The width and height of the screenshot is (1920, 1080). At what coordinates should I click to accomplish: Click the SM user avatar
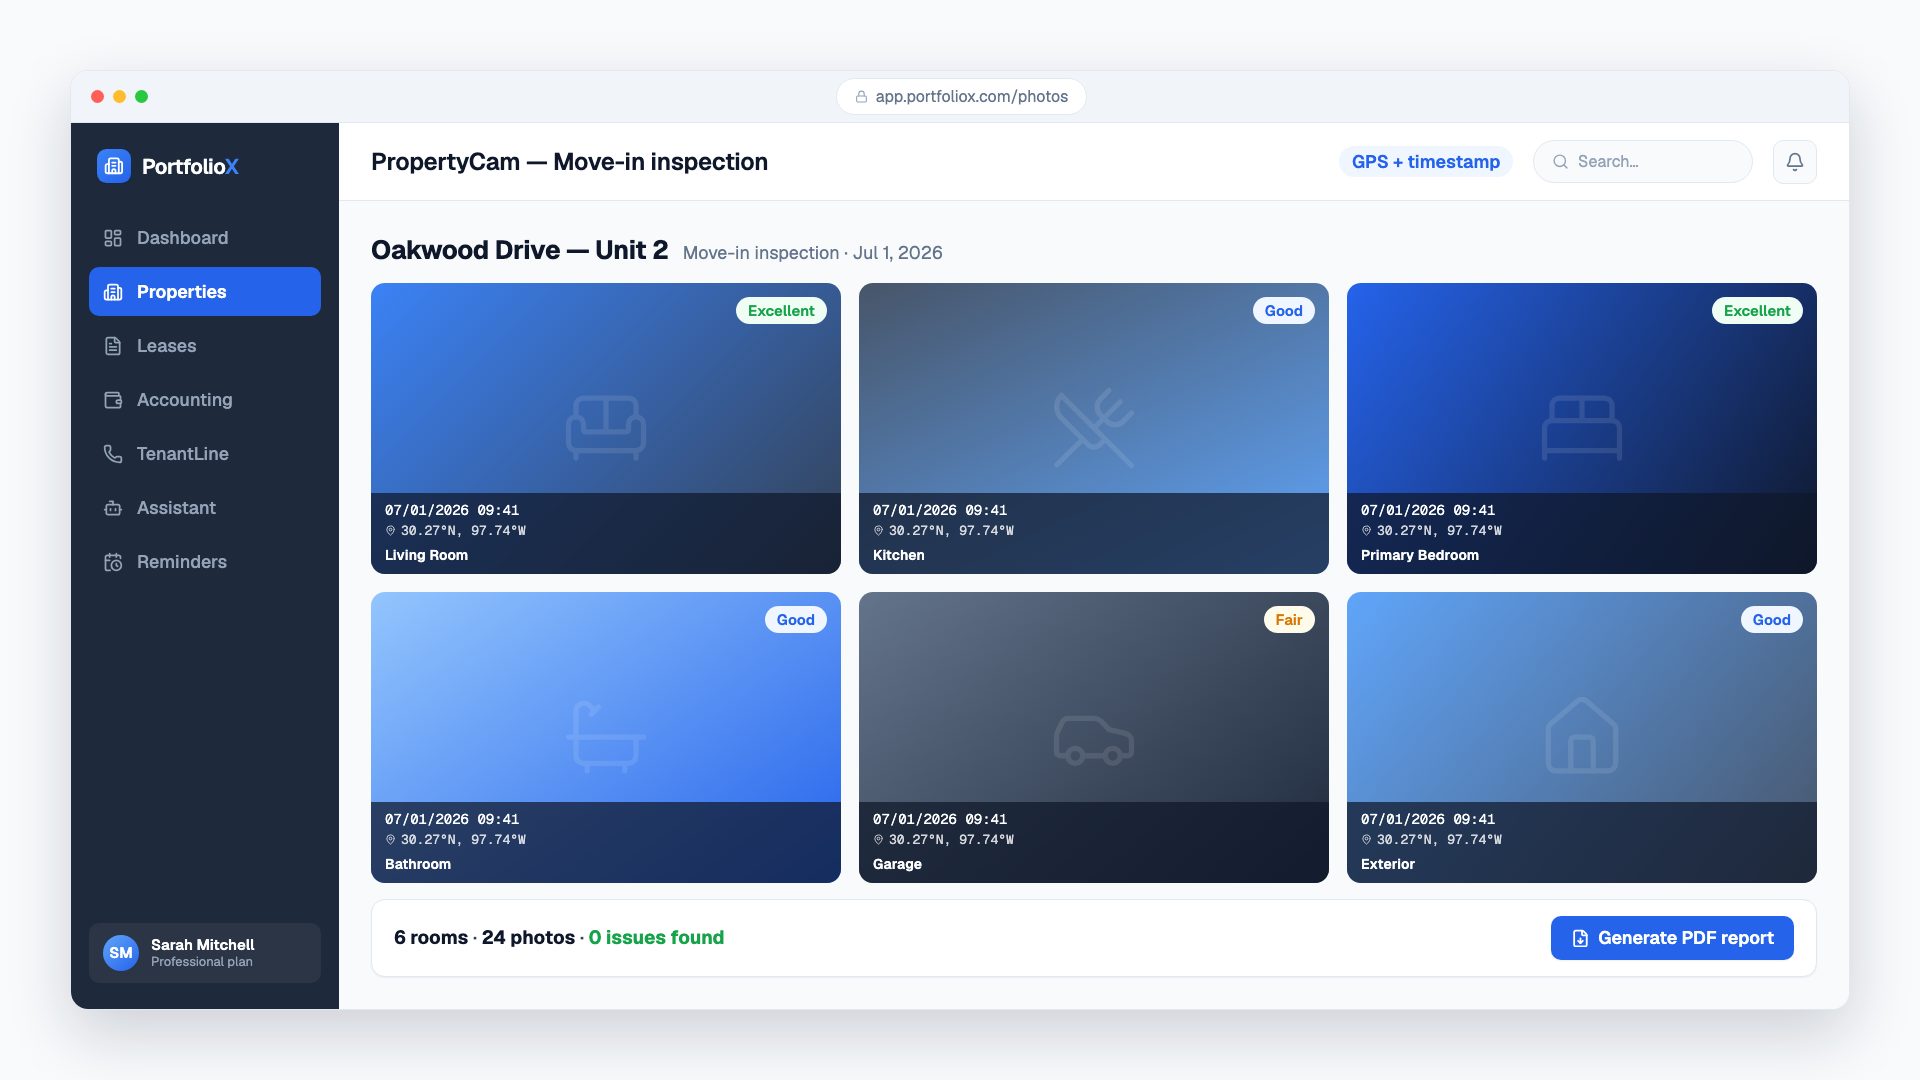(x=121, y=953)
